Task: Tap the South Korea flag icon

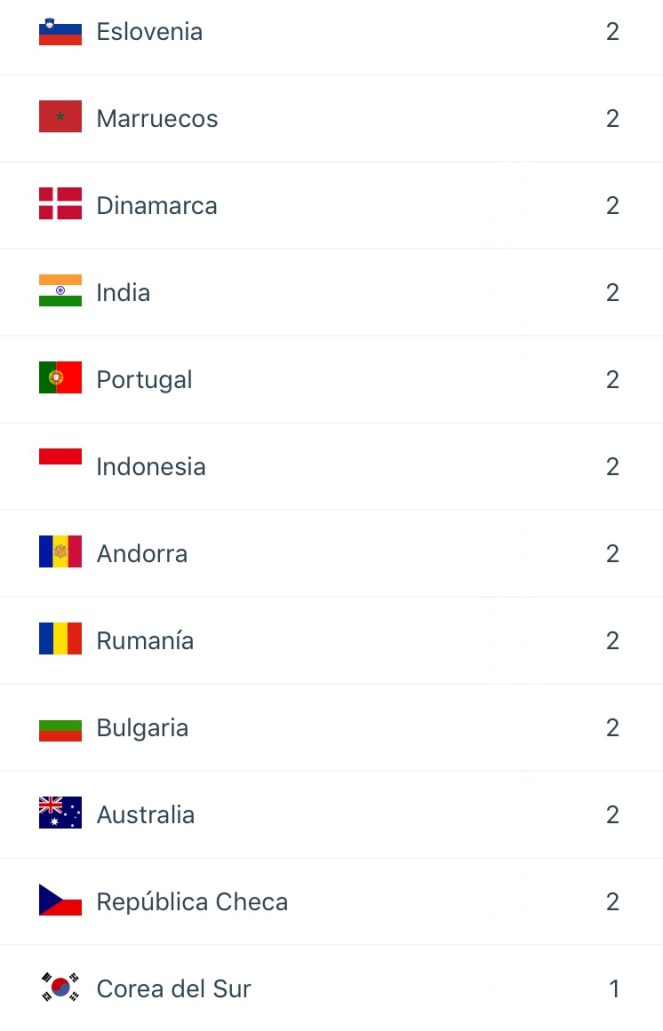Action: (x=60, y=988)
